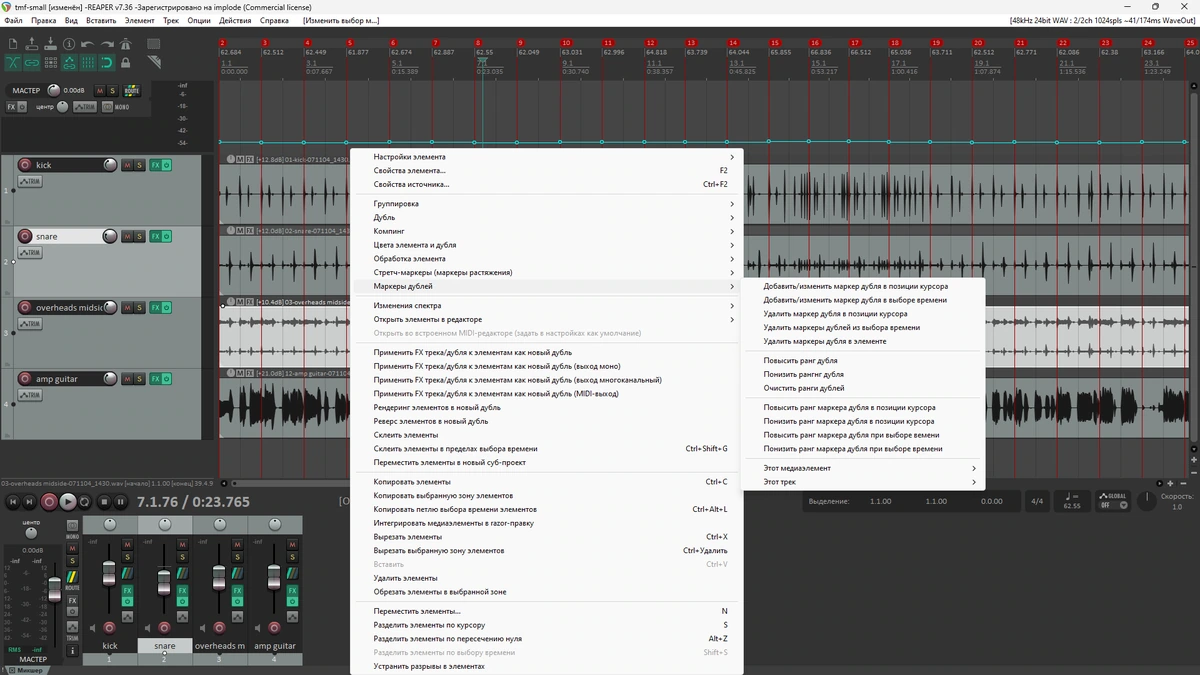Toggle the locking padlock icon

coord(126,62)
